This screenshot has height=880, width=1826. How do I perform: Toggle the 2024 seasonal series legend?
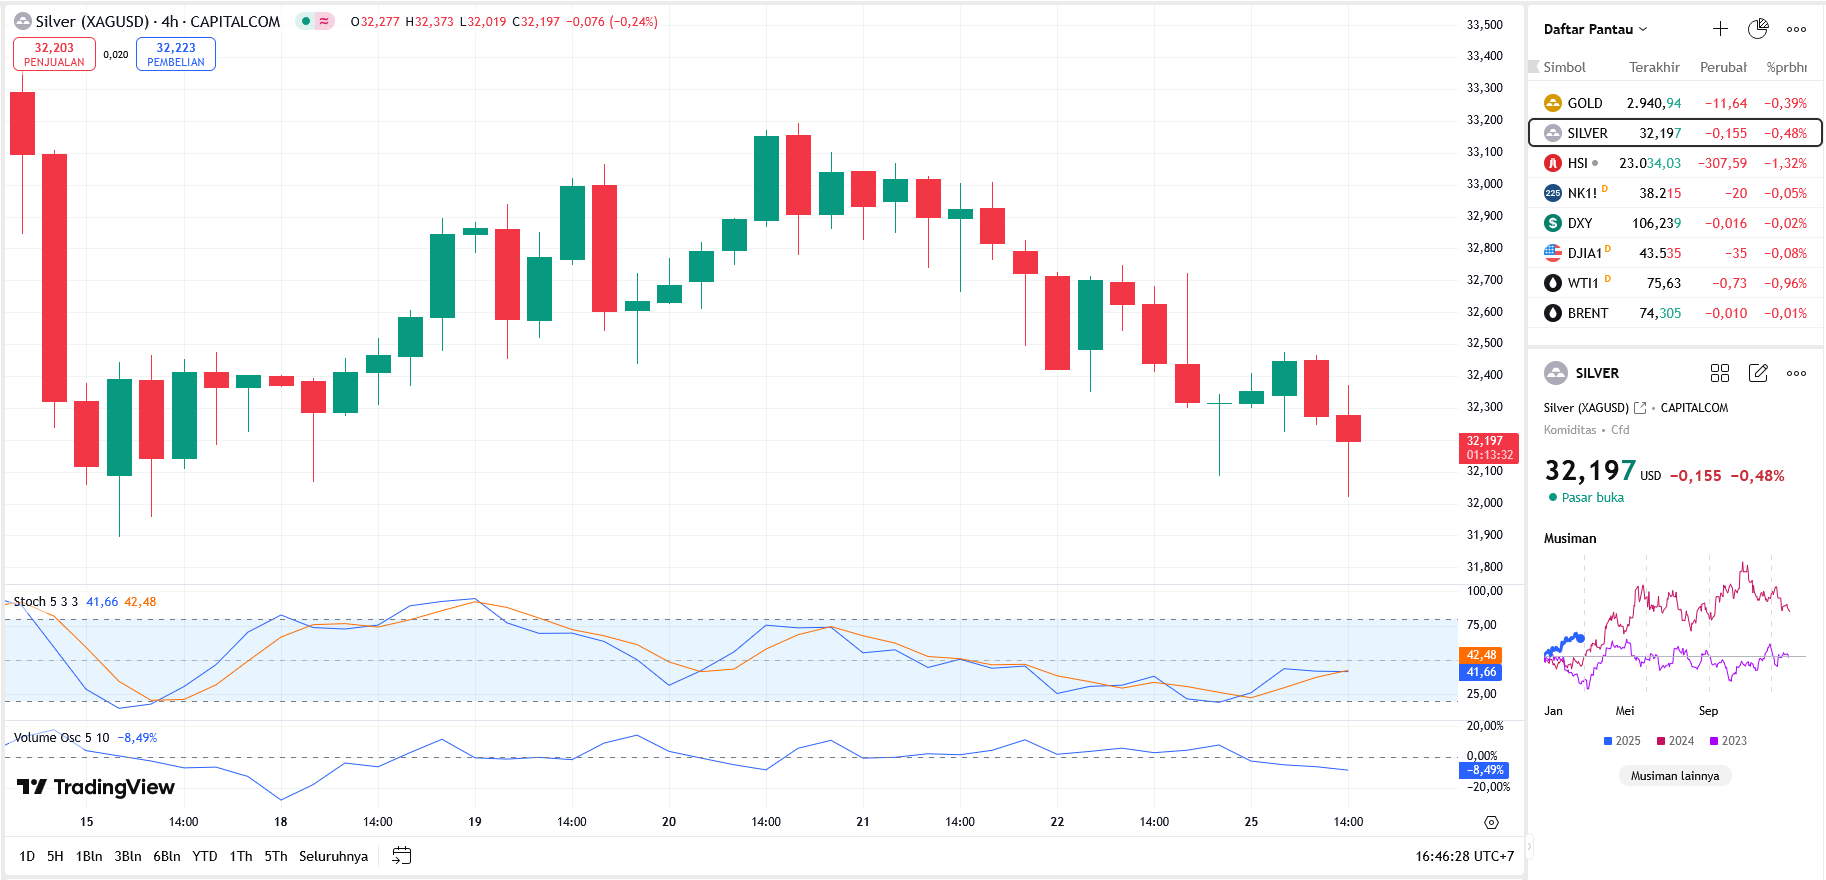pyautogui.click(x=1675, y=741)
